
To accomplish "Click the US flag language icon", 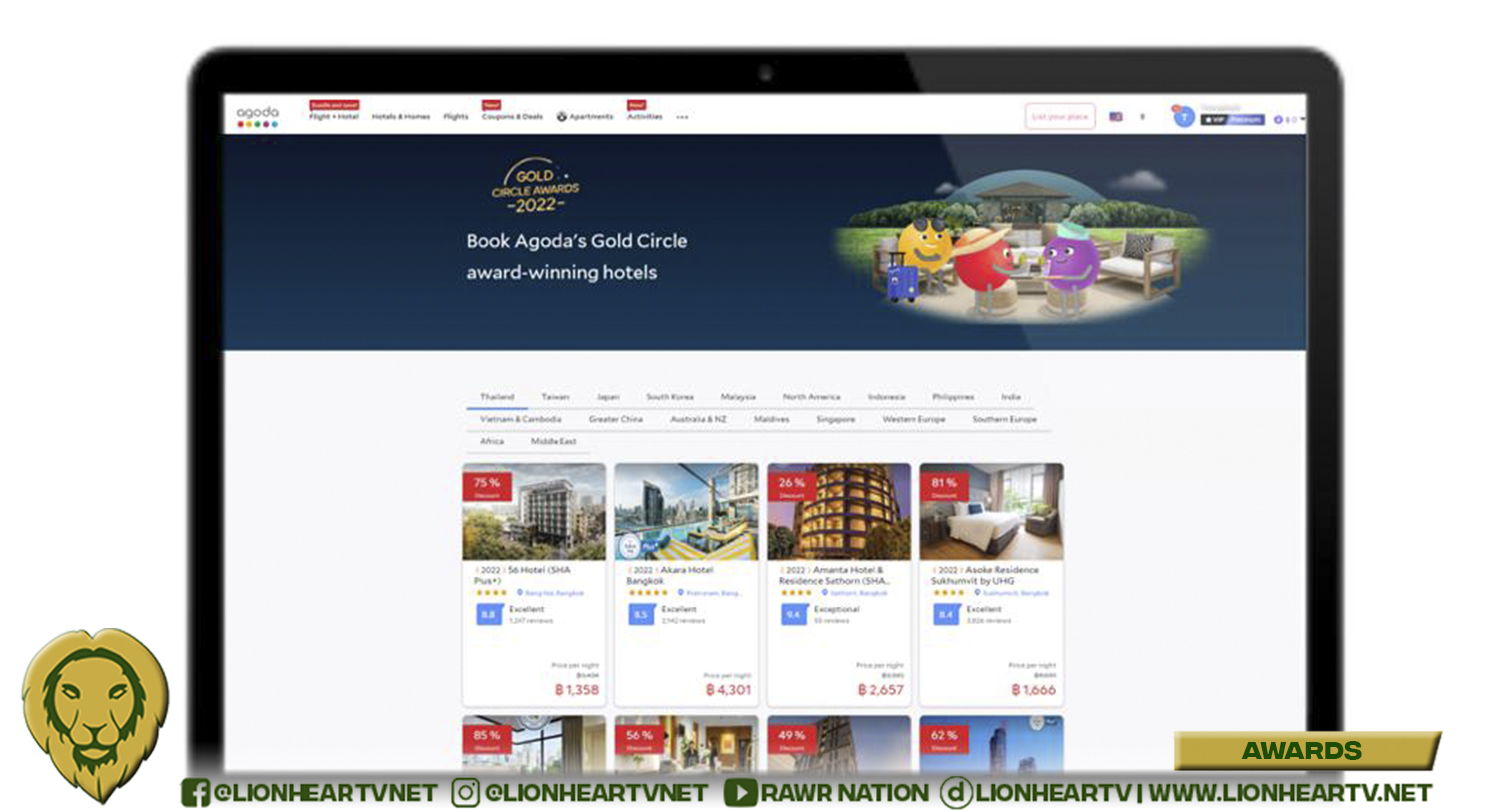I will pos(1116,117).
